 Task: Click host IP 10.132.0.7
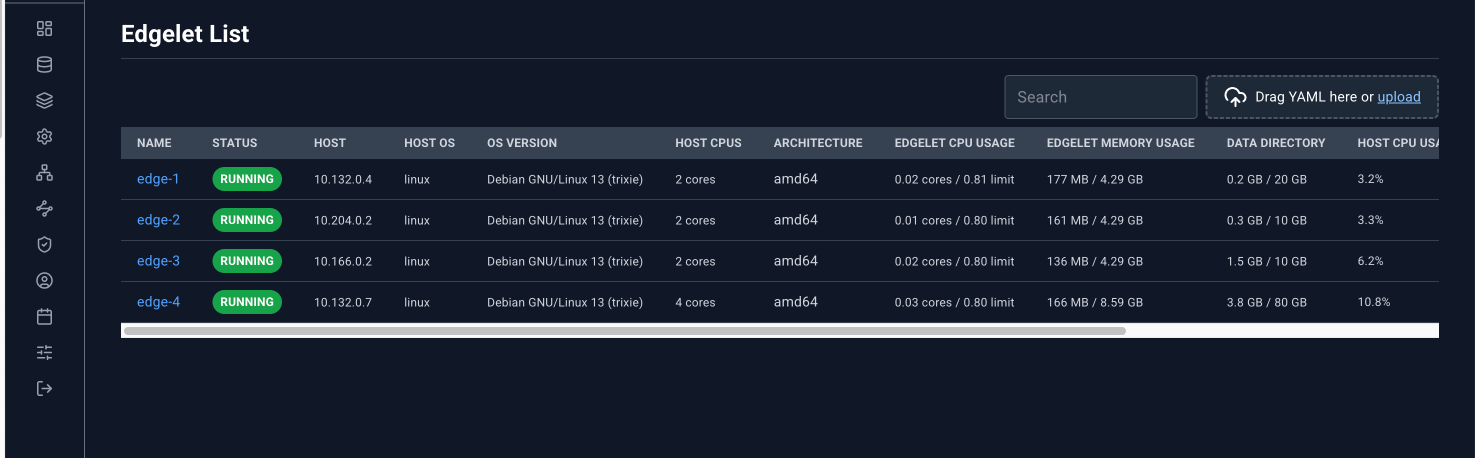click(343, 303)
